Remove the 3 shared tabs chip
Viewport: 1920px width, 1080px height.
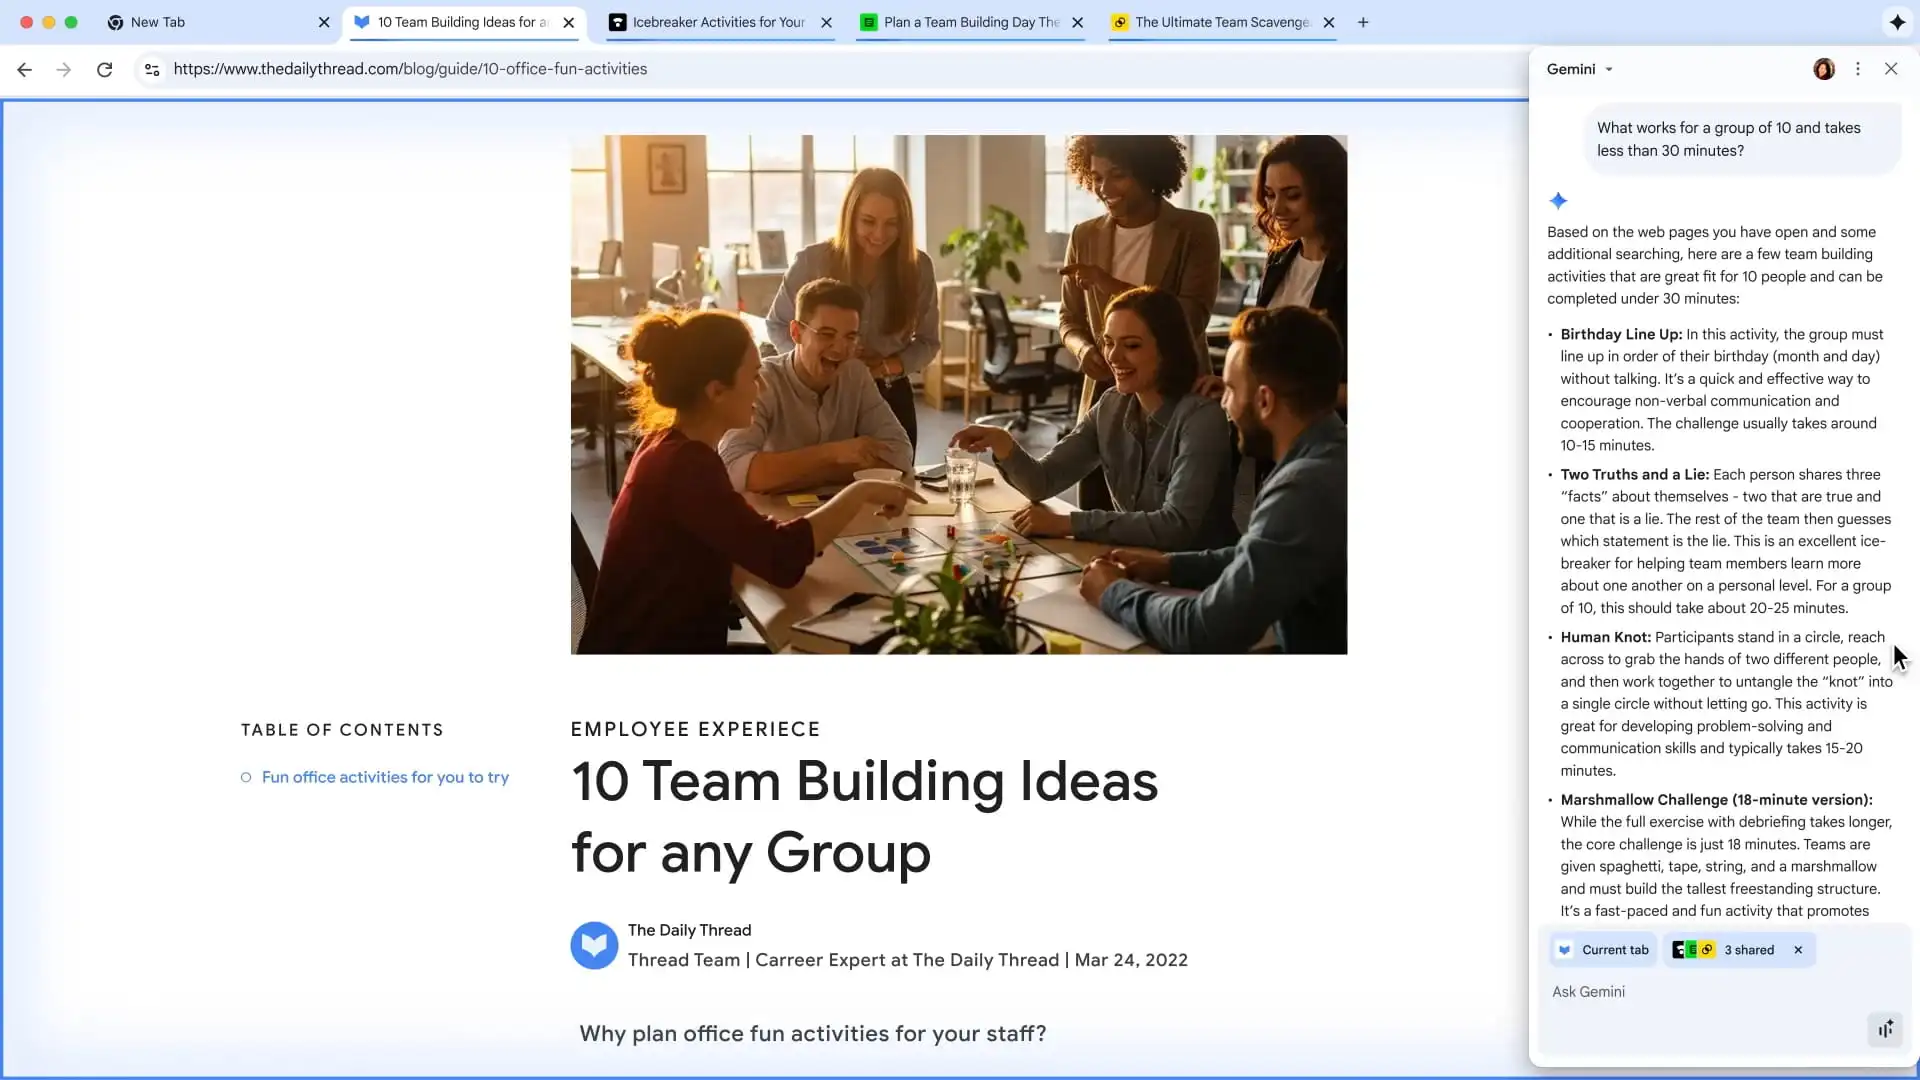point(1798,950)
